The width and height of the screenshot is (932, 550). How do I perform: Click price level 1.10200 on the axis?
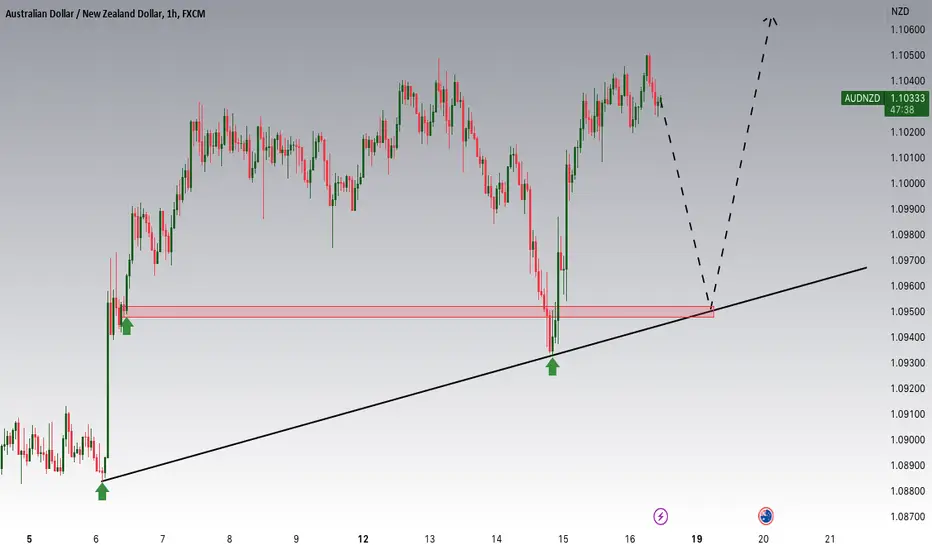click(x=907, y=132)
